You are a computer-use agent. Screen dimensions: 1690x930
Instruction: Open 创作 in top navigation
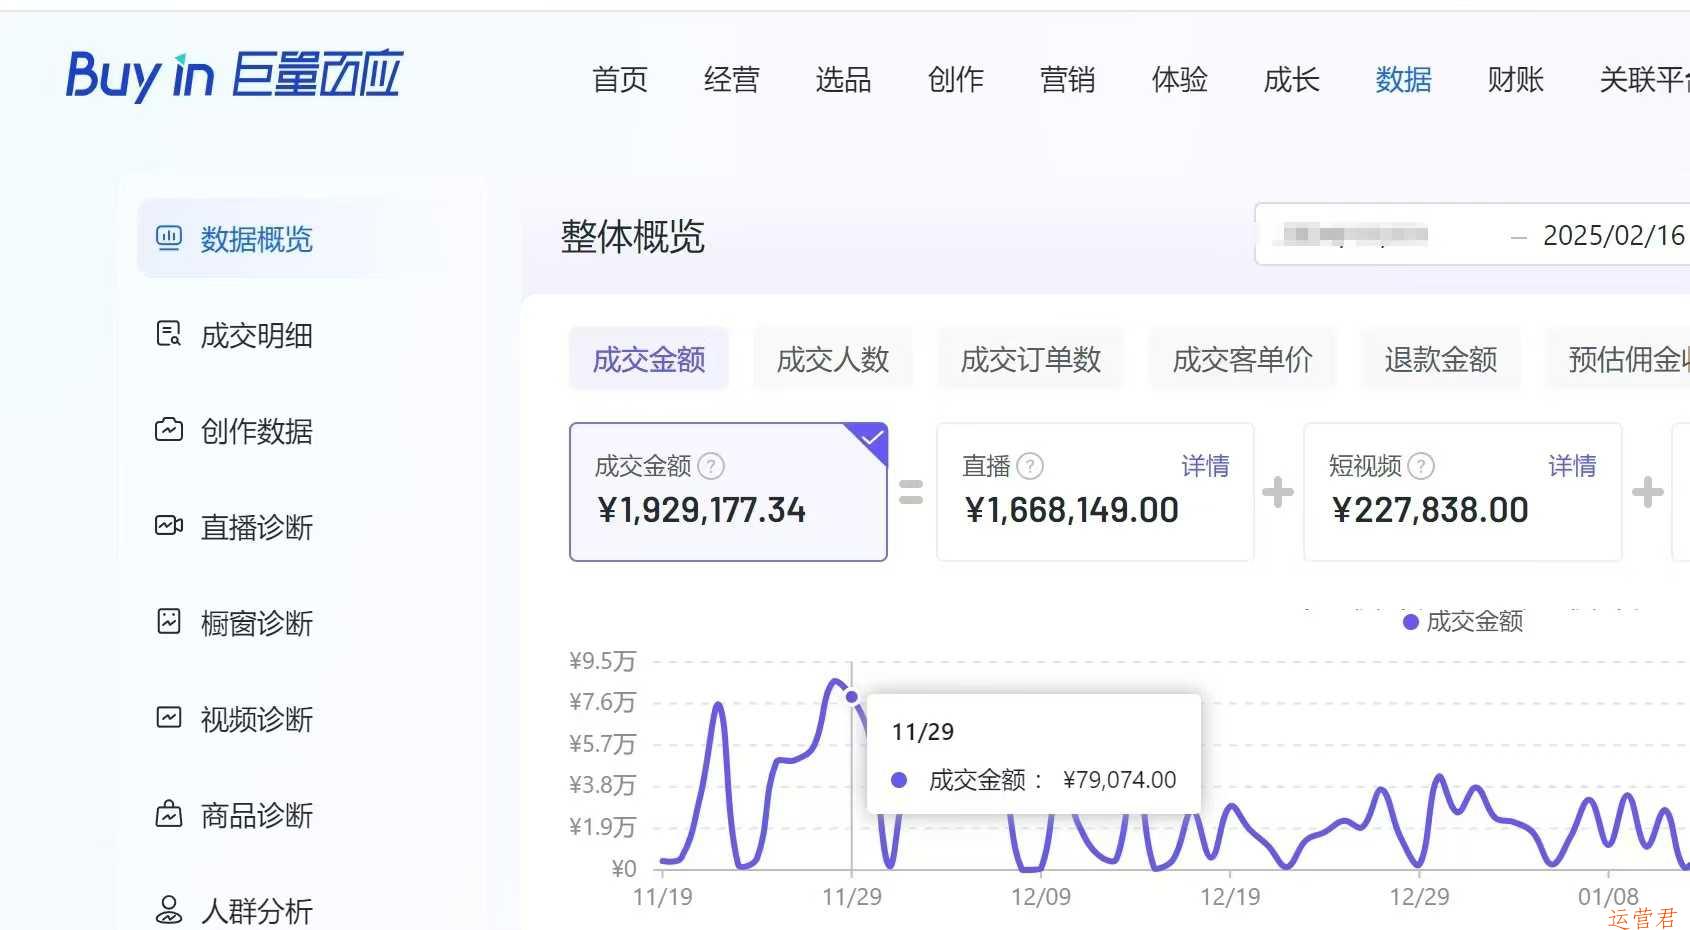coord(956,79)
